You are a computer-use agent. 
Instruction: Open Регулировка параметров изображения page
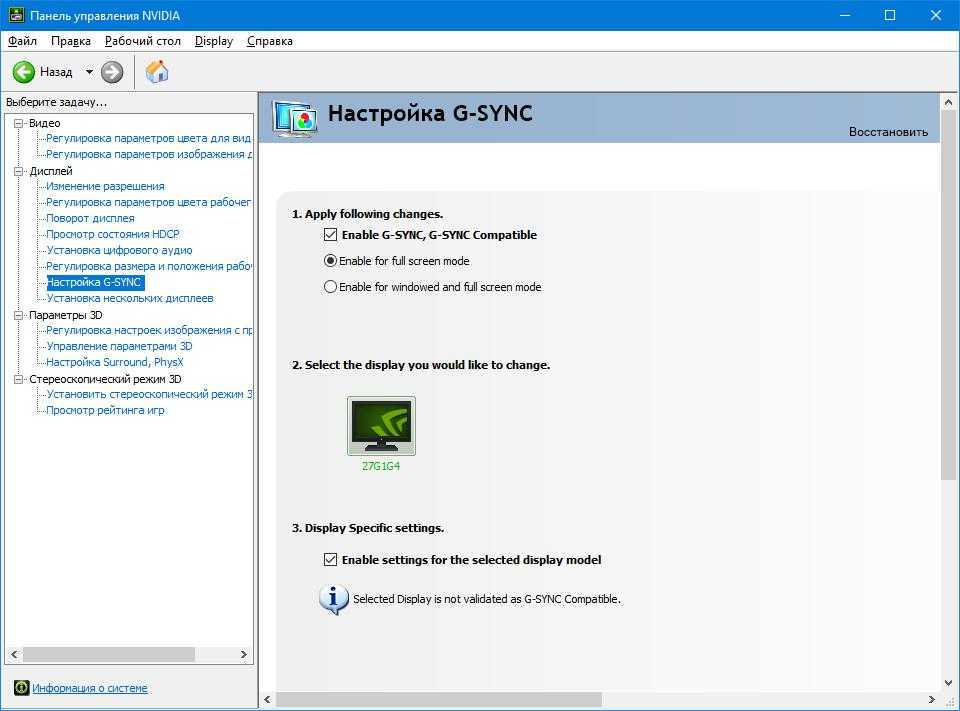tap(149, 154)
